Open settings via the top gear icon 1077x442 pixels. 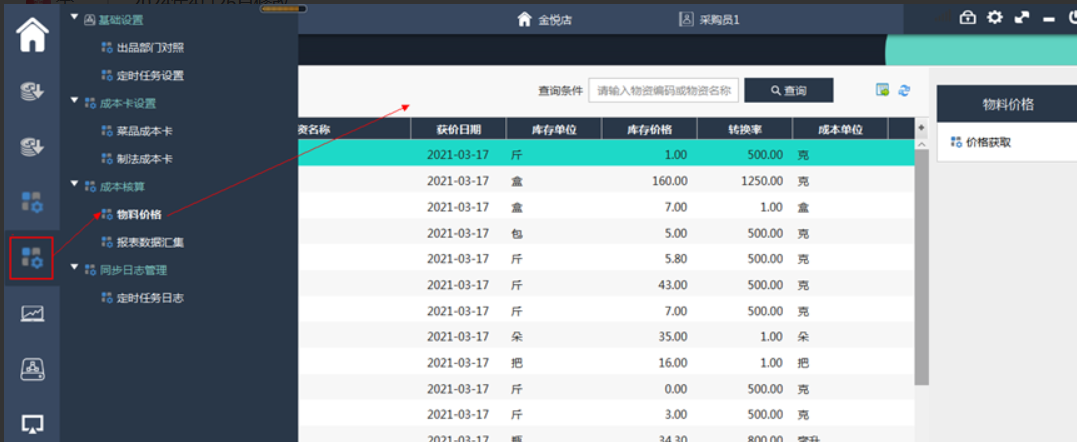coord(994,17)
